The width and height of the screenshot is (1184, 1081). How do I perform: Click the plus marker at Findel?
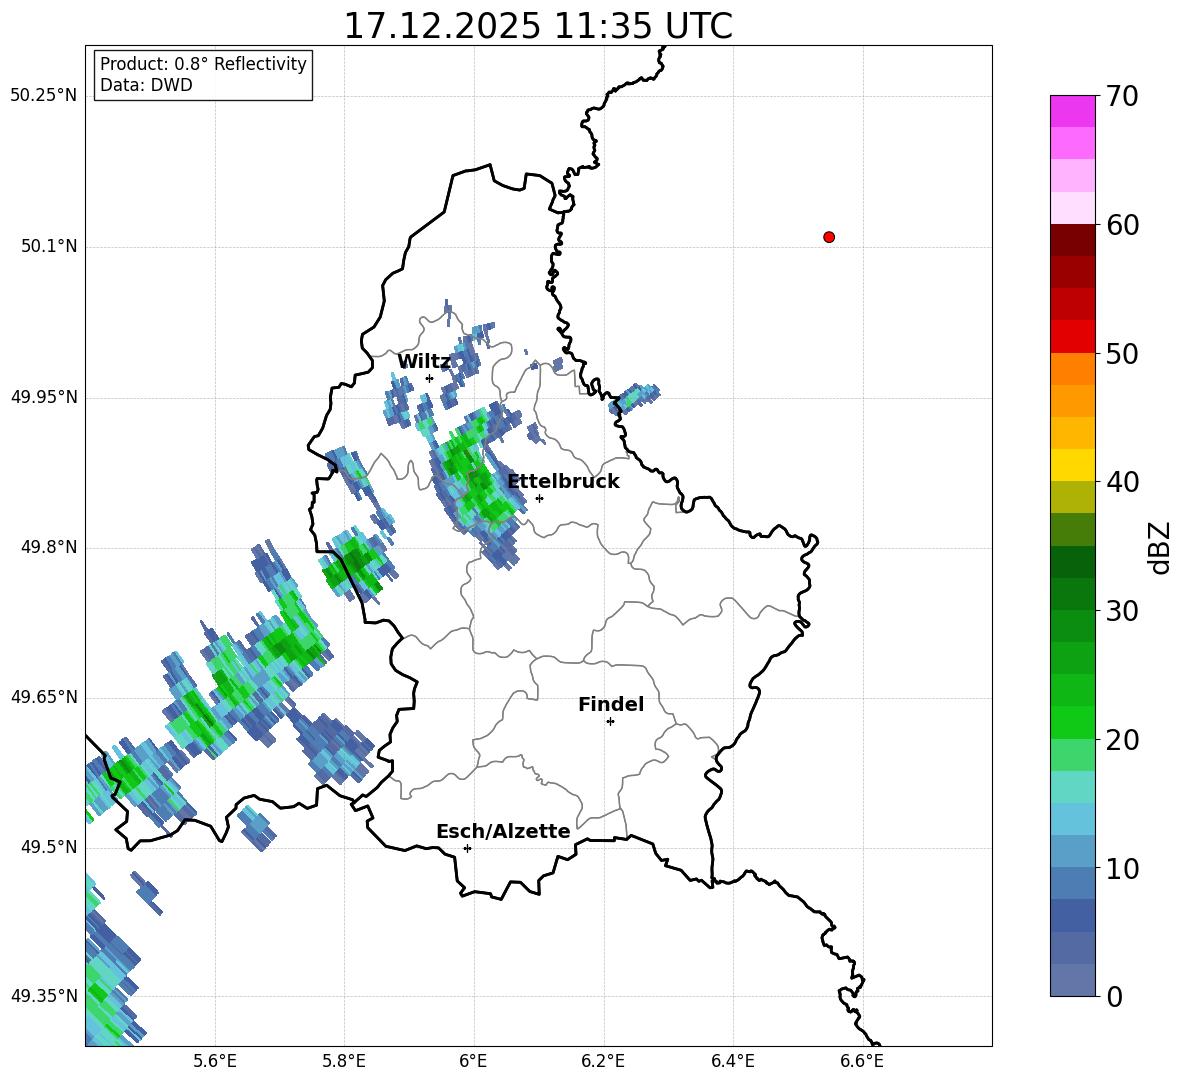pos(610,722)
